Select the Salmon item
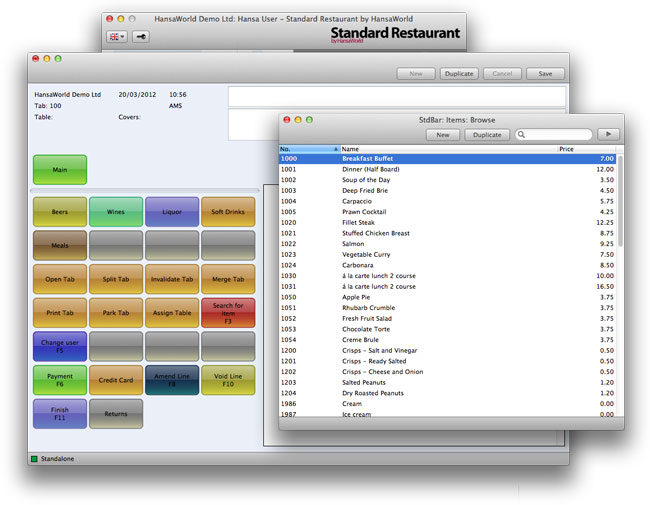Viewport: 650px width, 505px height. (x=448, y=244)
